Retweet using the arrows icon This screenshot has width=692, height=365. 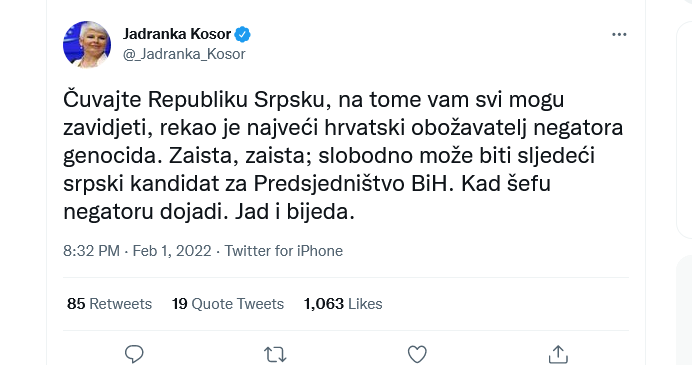(275, 354)
